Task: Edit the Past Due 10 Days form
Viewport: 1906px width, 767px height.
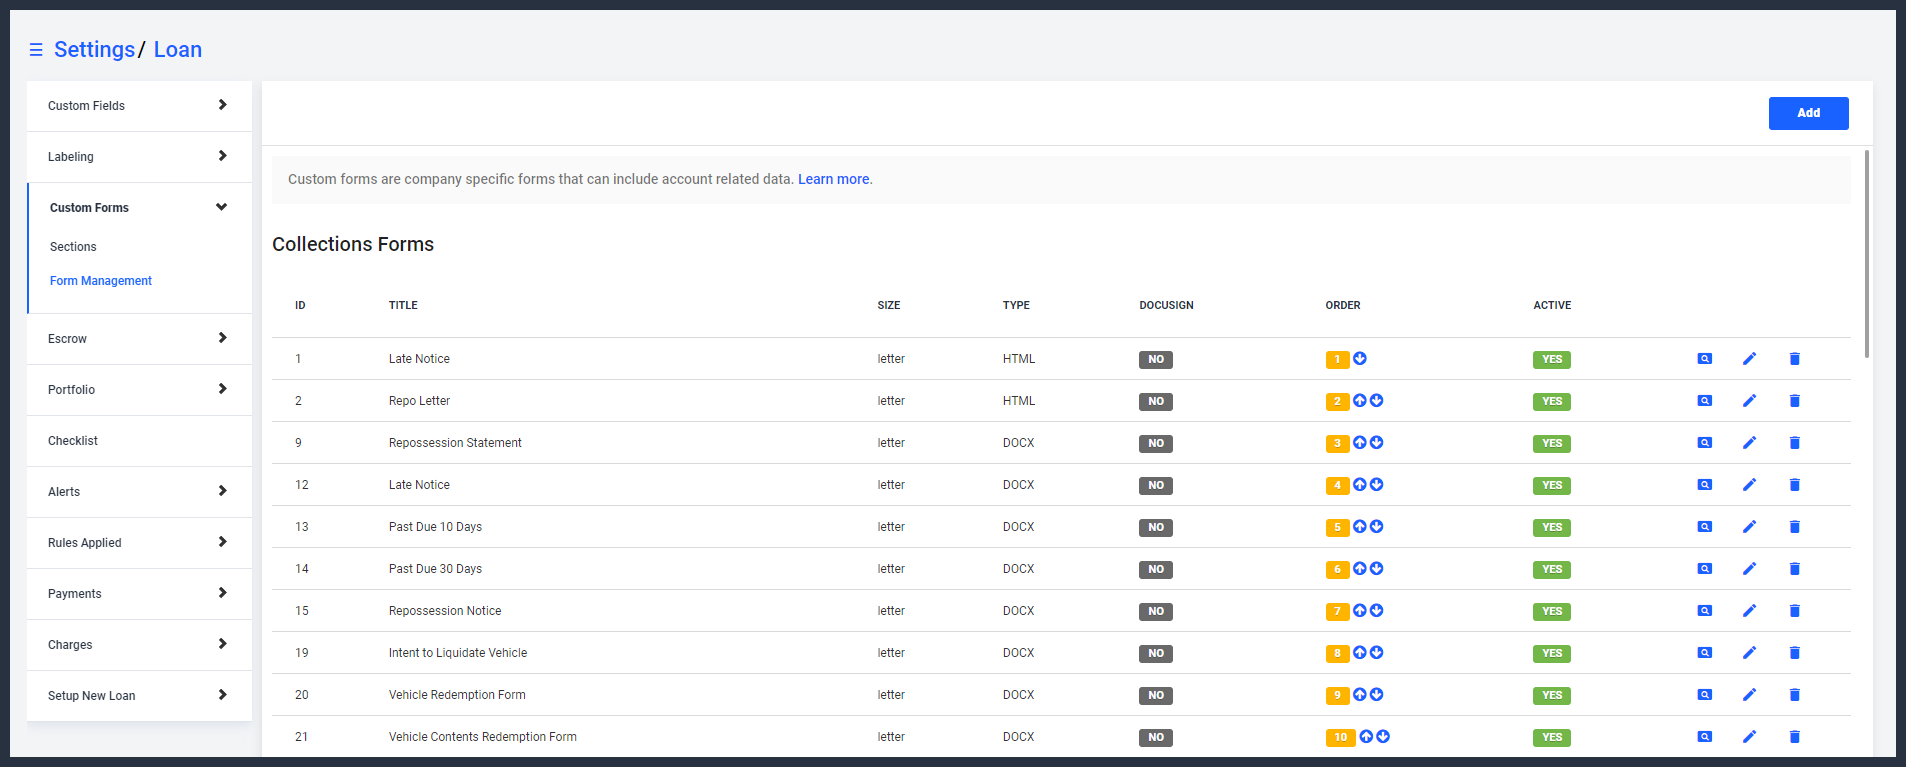Action: pyautogui.click(x=1749, y=527)
